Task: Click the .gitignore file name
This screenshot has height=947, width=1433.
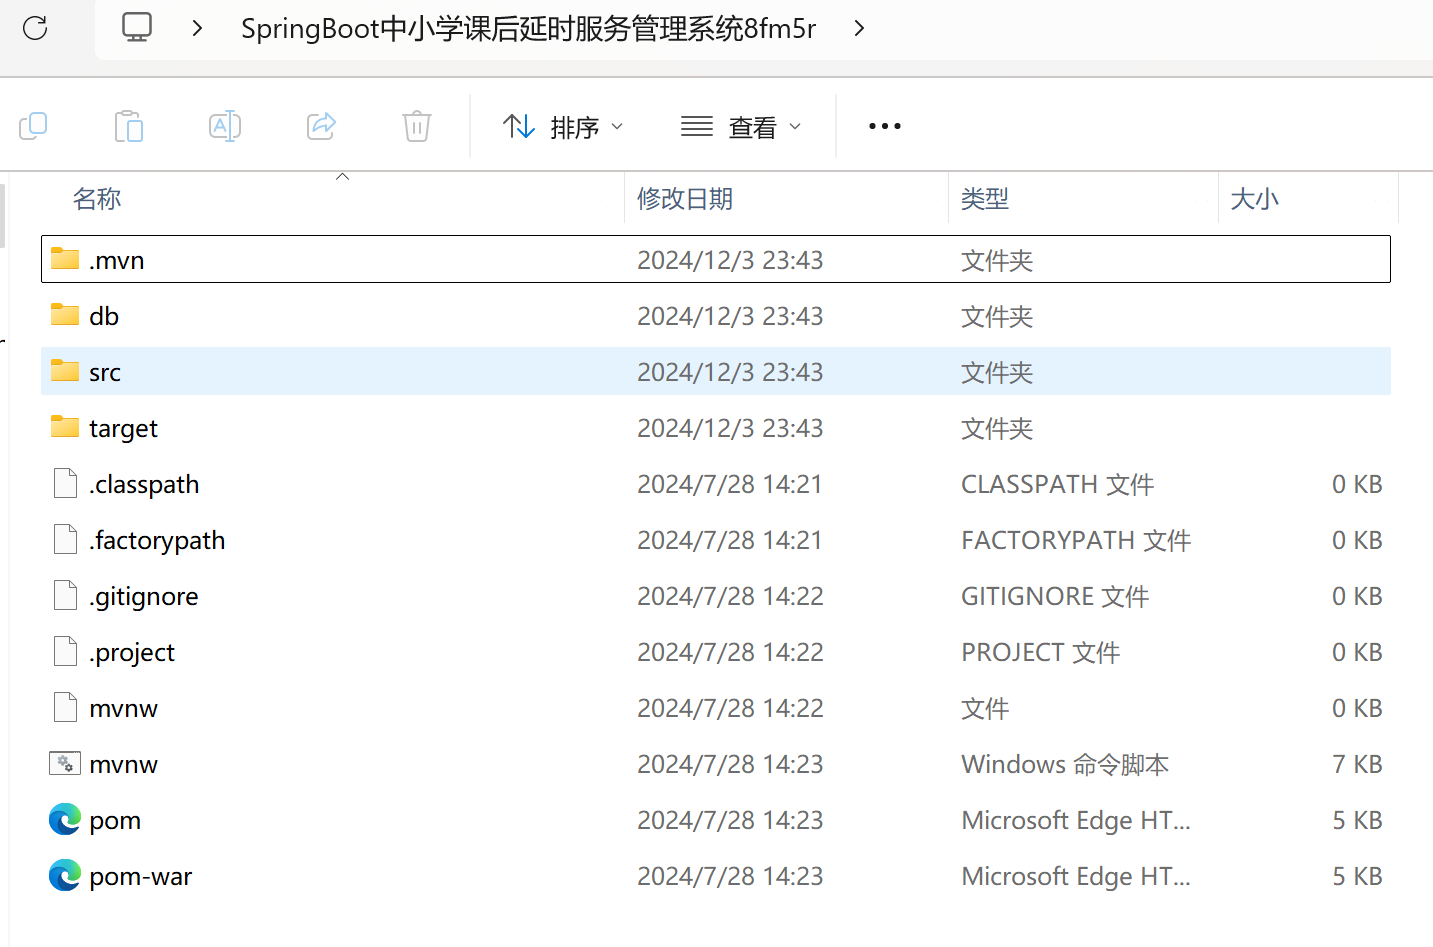Action: pos(144,597)
